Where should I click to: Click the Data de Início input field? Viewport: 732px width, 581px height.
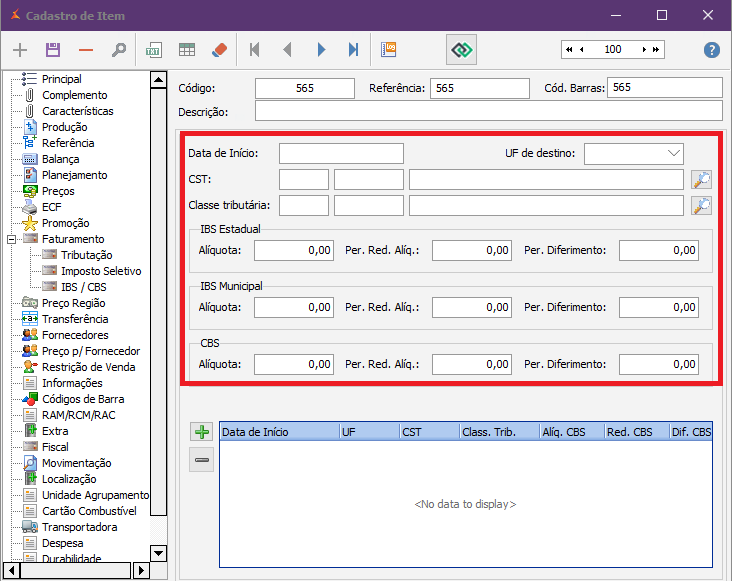click(341, 153)
